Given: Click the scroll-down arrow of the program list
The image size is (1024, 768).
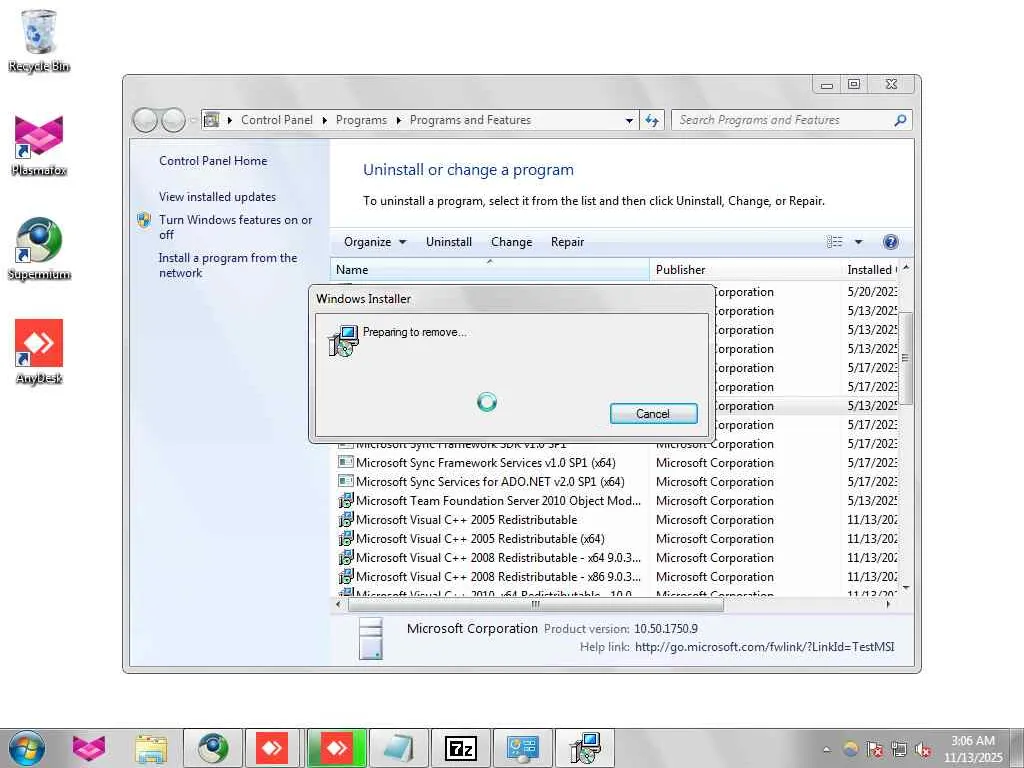Looking at the screenshot, I should pos(905,588).
